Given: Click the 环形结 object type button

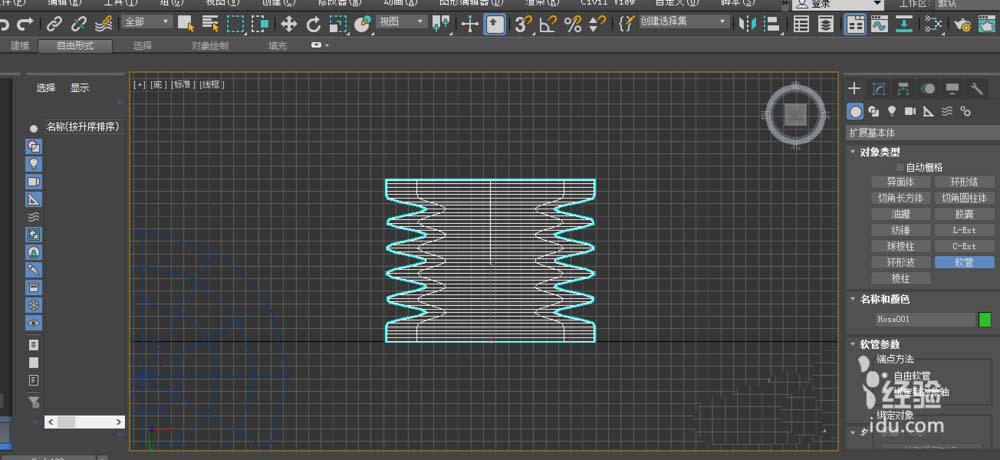Looking at the screenshot, I should coord(963,182).
